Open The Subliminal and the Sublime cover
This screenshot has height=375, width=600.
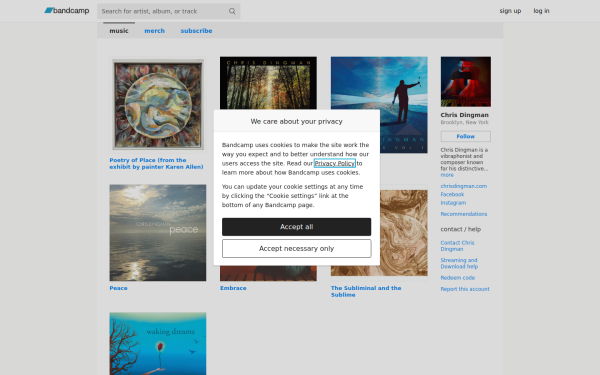(404, 233)
